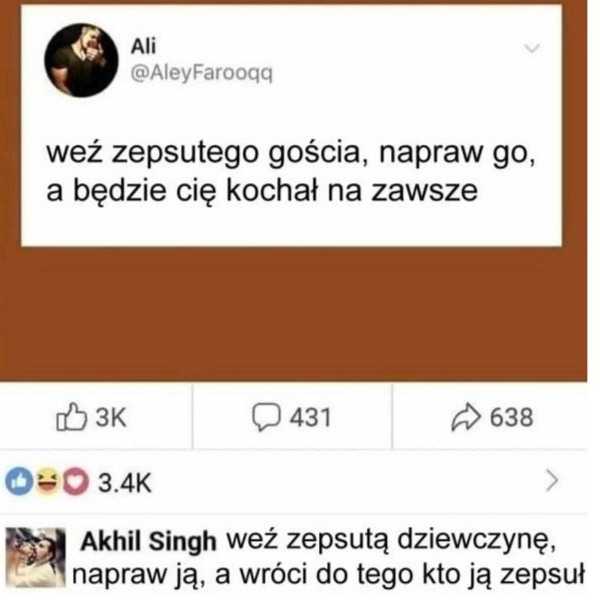Viewport: 600px width, 600px height.
Task: Open comments via speech bubble icon
Action: [x=266, y=417]
